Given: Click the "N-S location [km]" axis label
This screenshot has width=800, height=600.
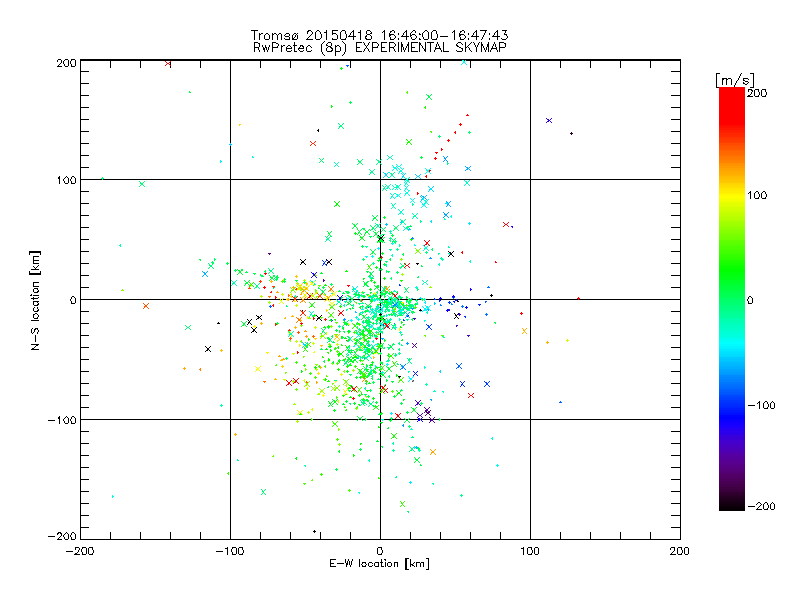Looking at the screenshot, I should (35, 301).
